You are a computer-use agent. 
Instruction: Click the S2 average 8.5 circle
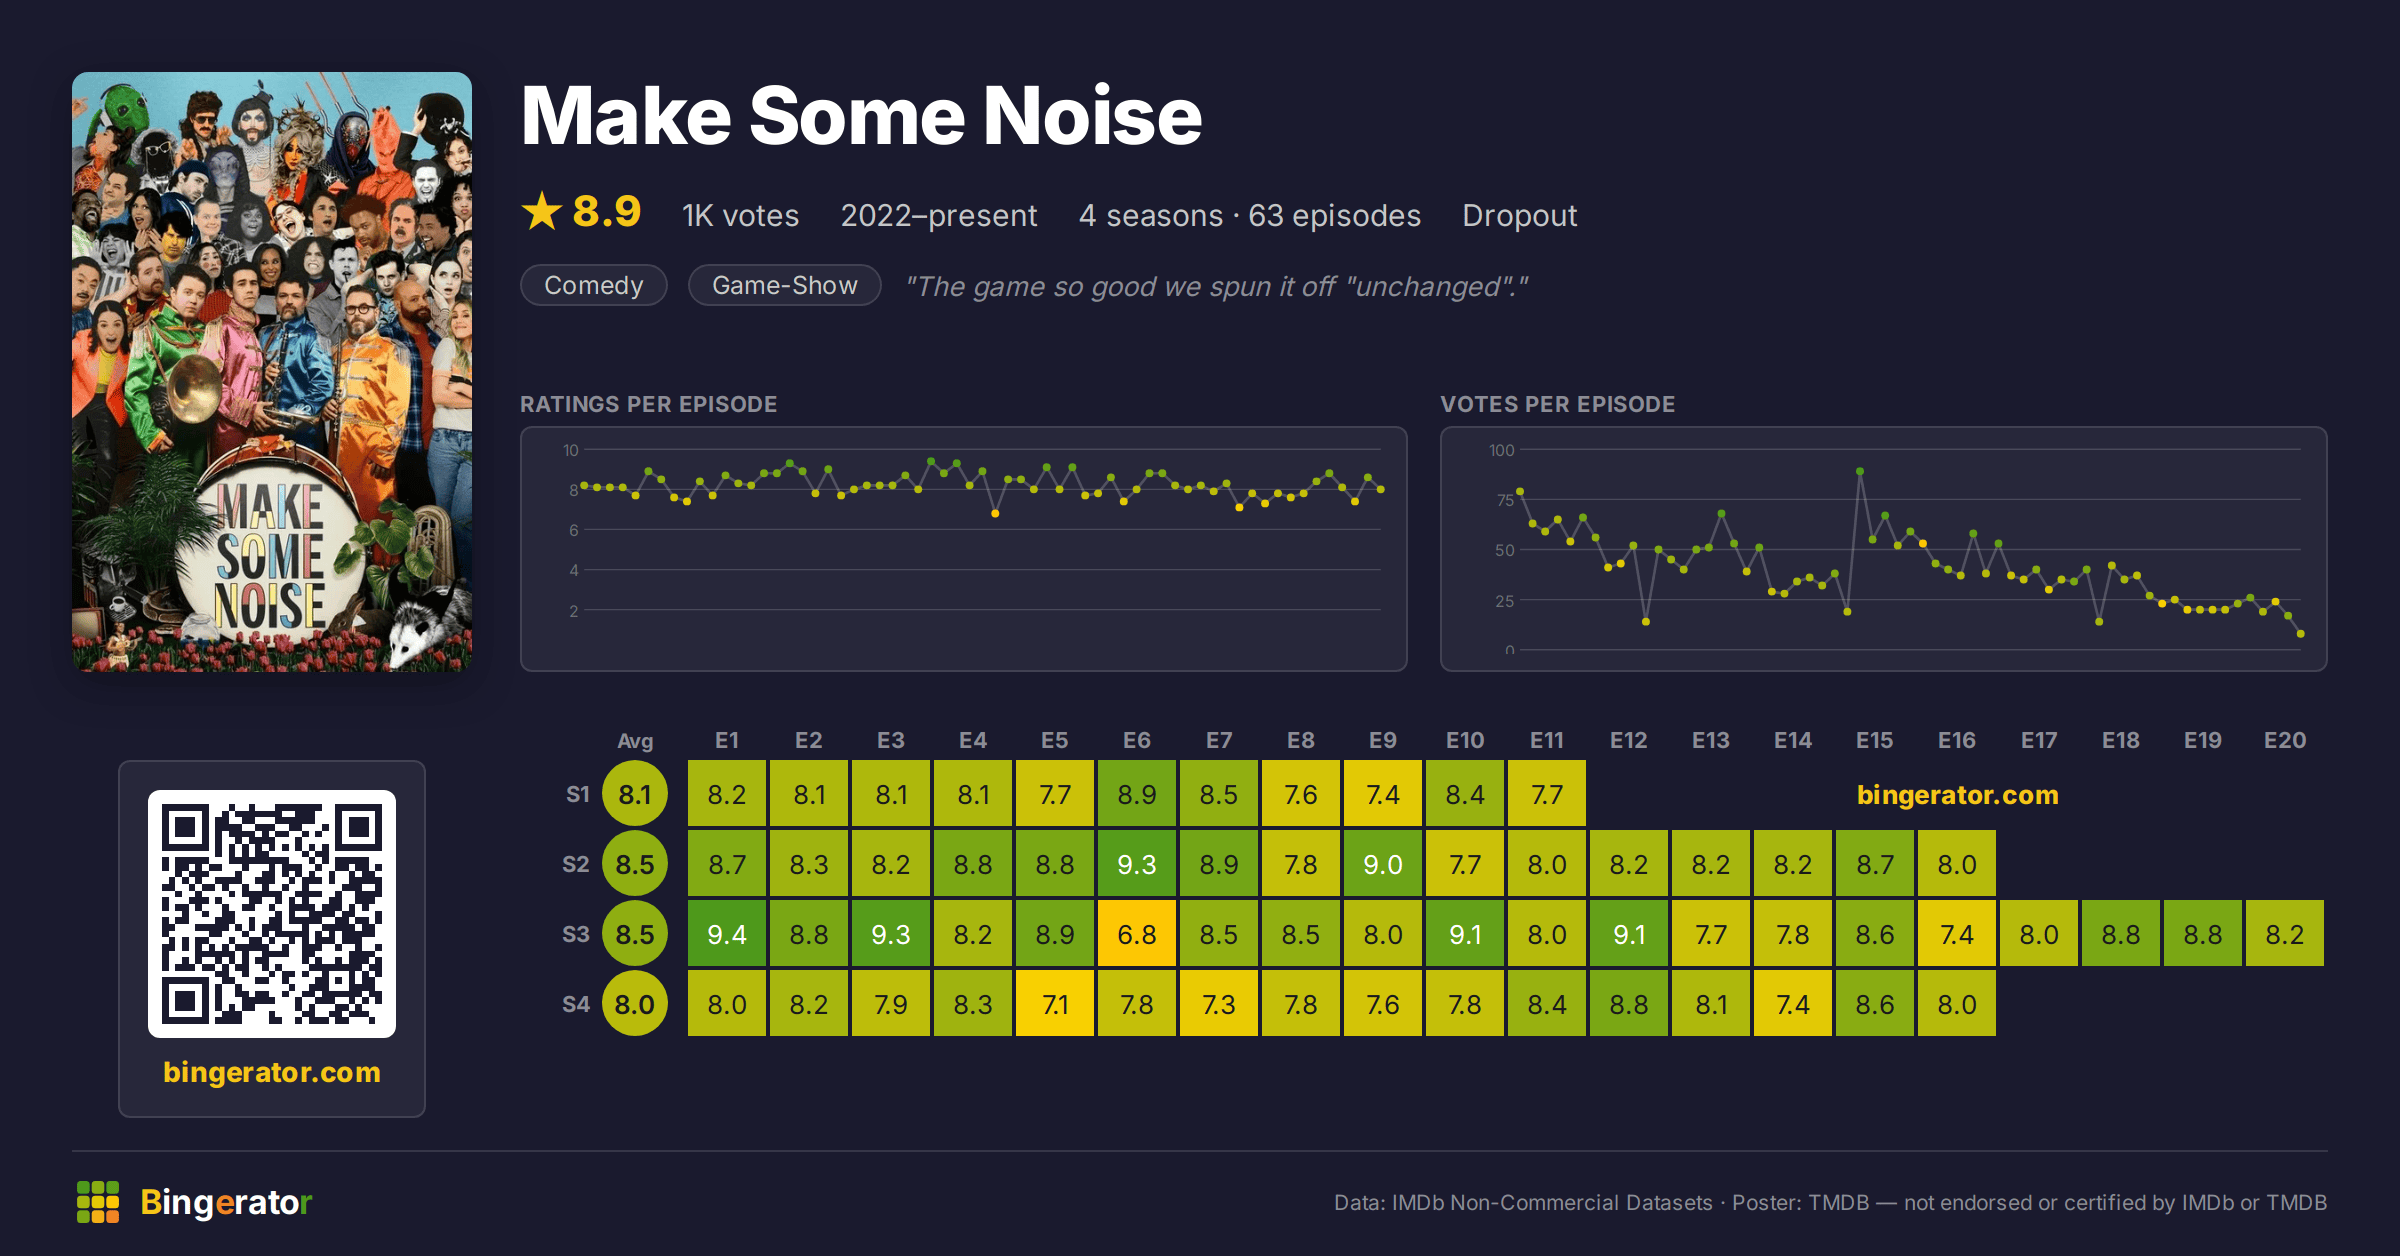click(635, 864)
